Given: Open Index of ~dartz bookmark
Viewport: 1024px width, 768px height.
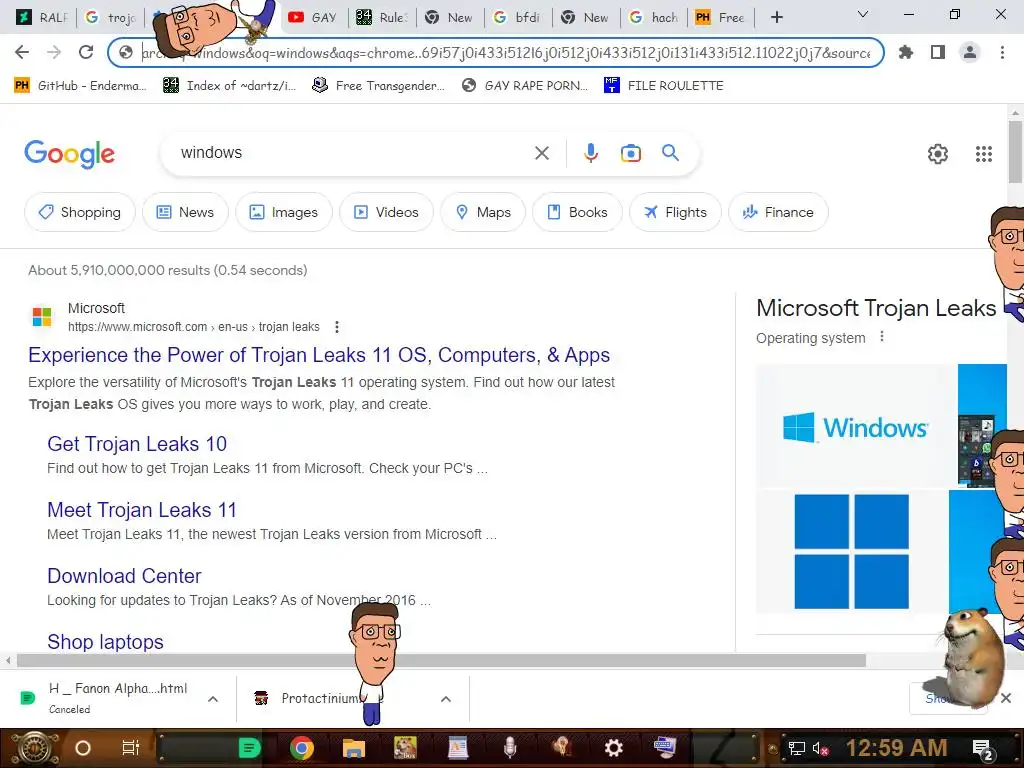Looking at the screenshot, I should tap(229, 86).
